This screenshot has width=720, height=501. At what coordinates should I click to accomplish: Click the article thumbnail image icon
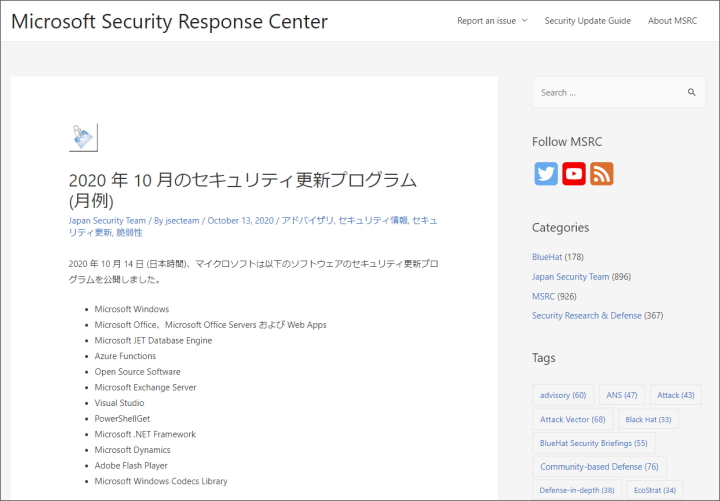83,137
